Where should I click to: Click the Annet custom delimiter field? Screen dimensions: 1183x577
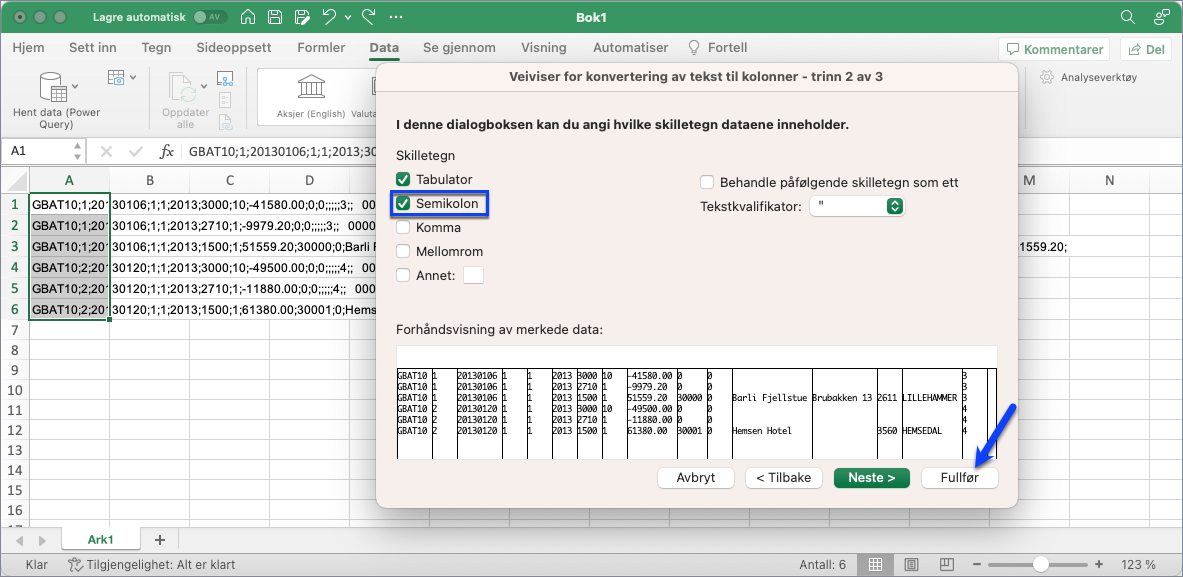[473, 275]
